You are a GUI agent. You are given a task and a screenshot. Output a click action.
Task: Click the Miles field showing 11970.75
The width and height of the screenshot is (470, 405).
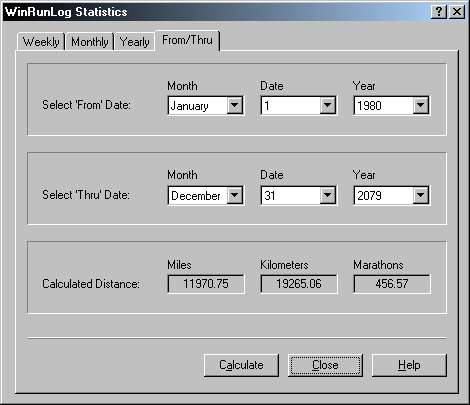tap(206, 284)
